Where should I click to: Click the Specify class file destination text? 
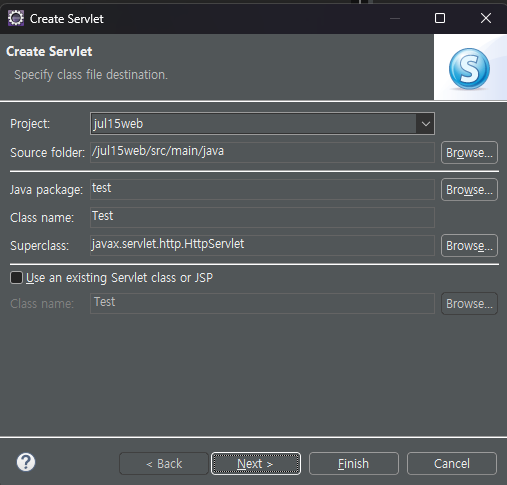click(91, 75)
